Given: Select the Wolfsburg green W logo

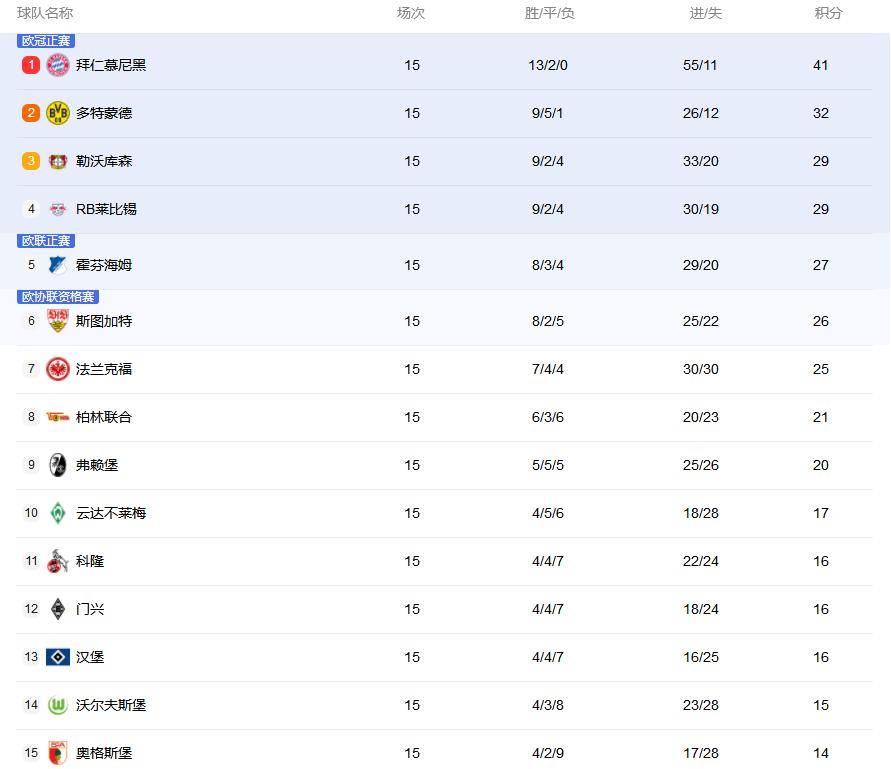Looking at the screenshot, I should pos(58,705).
